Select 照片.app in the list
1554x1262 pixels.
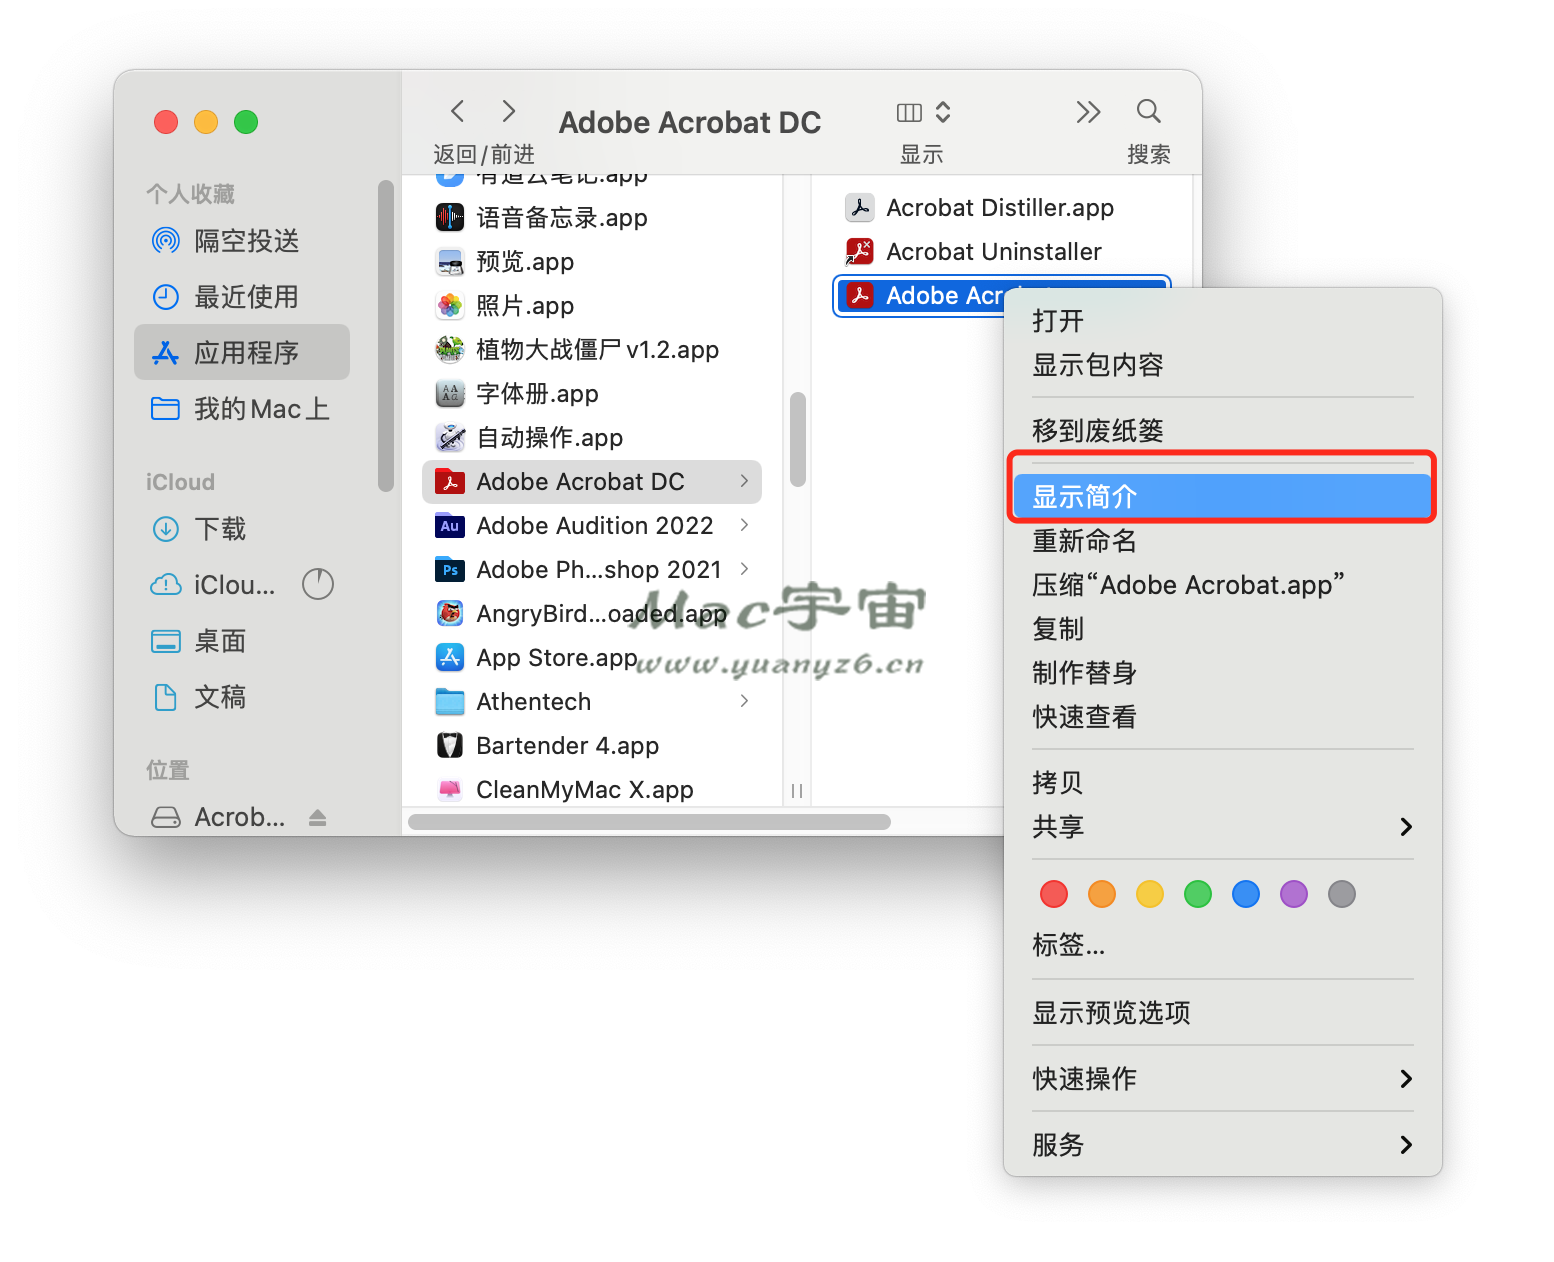click(x=592, y=306)
